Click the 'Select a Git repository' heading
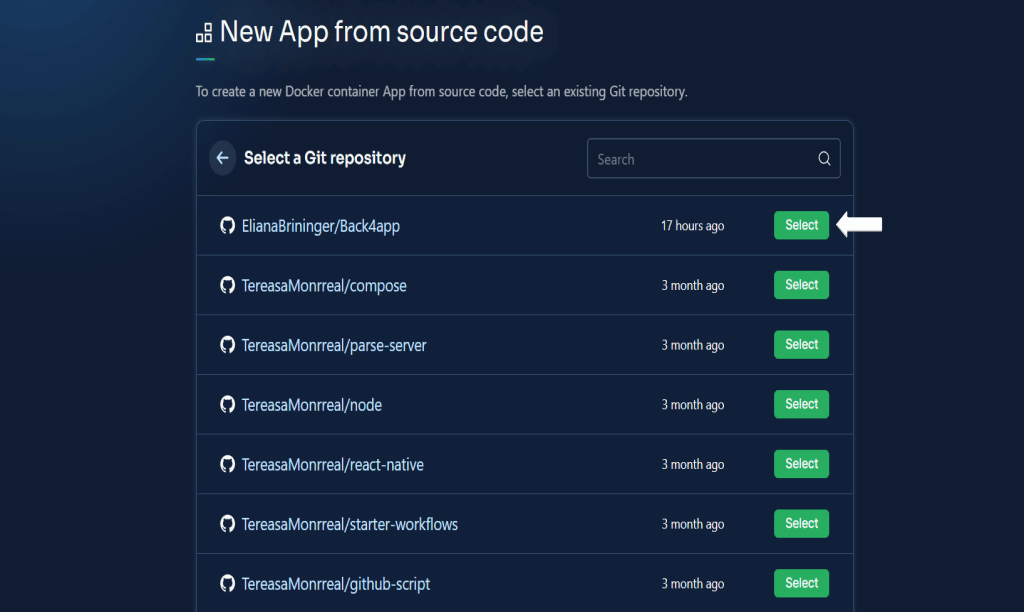1024x612 pixels. pos(325,158)
